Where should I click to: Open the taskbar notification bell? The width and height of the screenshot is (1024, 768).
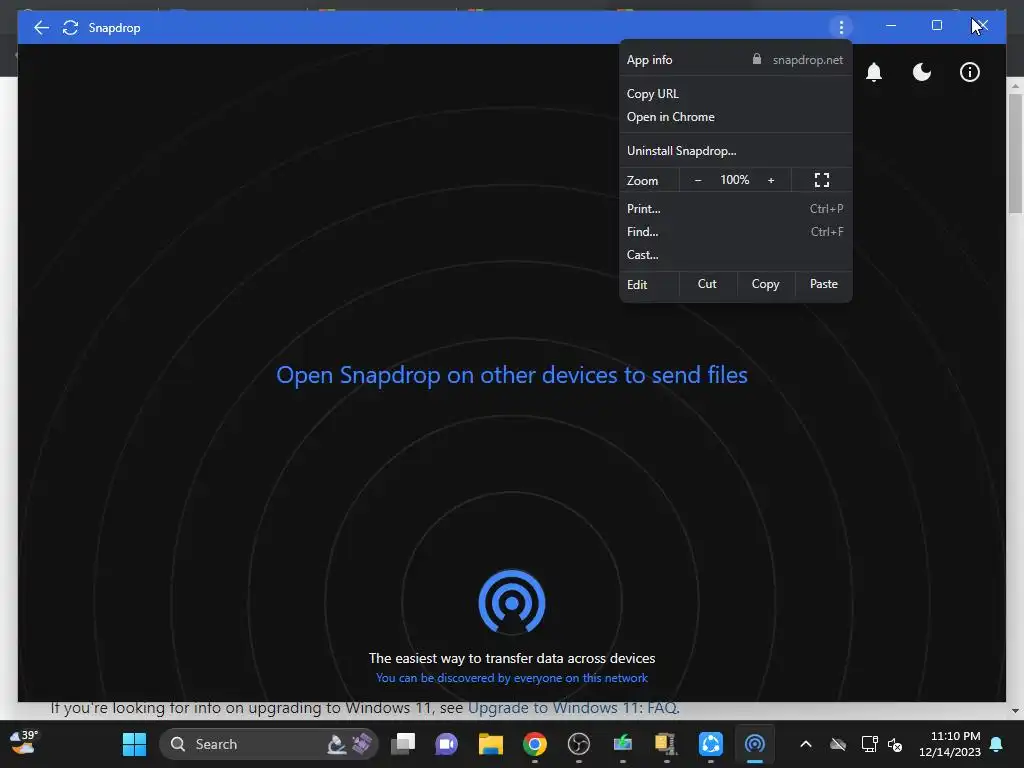pyautogui.click(x=997, y=744)
